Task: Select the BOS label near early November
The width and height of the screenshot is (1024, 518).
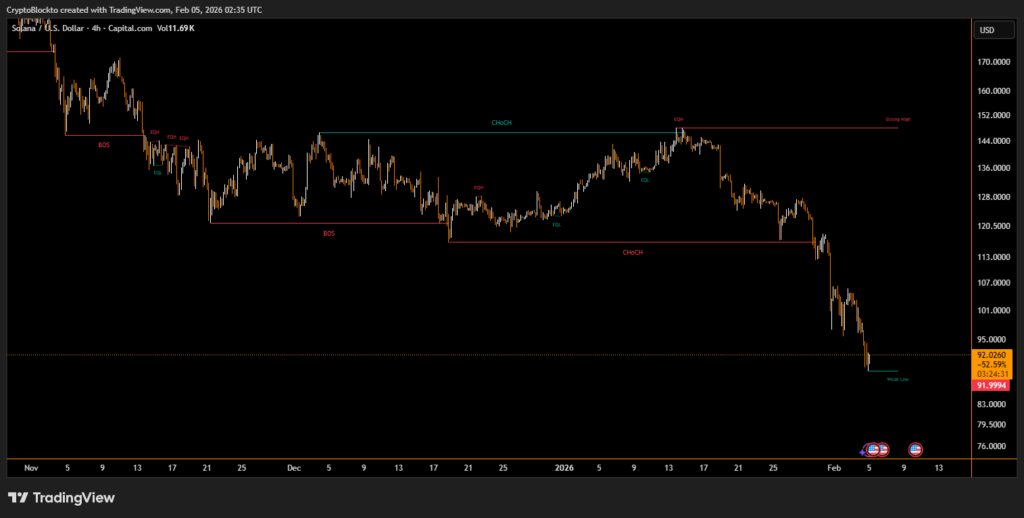Action: 104,145
